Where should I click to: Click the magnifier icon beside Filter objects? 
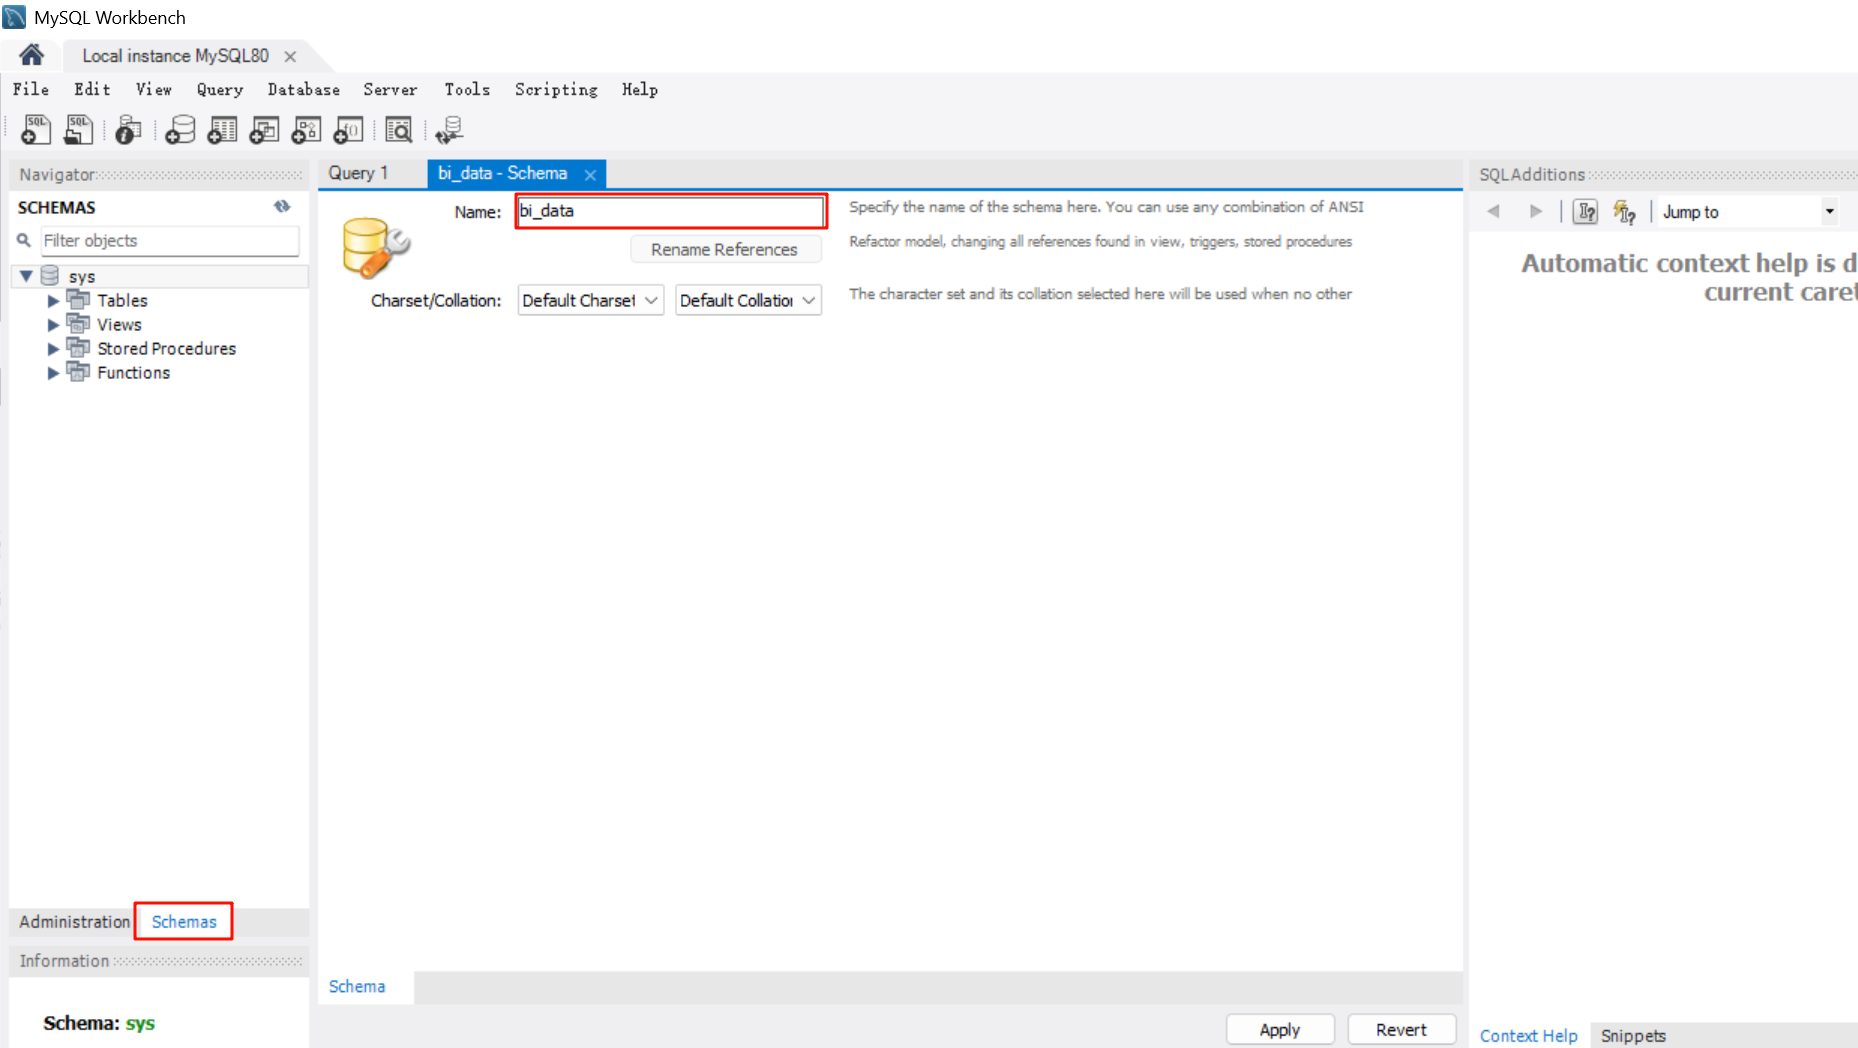[24, 240]
